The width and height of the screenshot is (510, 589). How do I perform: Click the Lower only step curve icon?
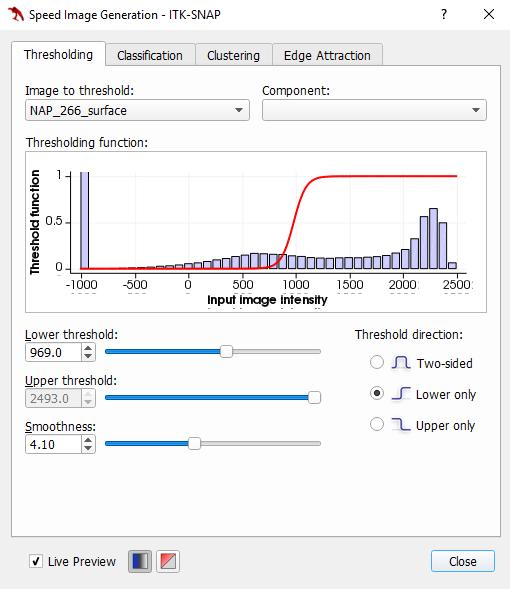click(x=401, y=394)
